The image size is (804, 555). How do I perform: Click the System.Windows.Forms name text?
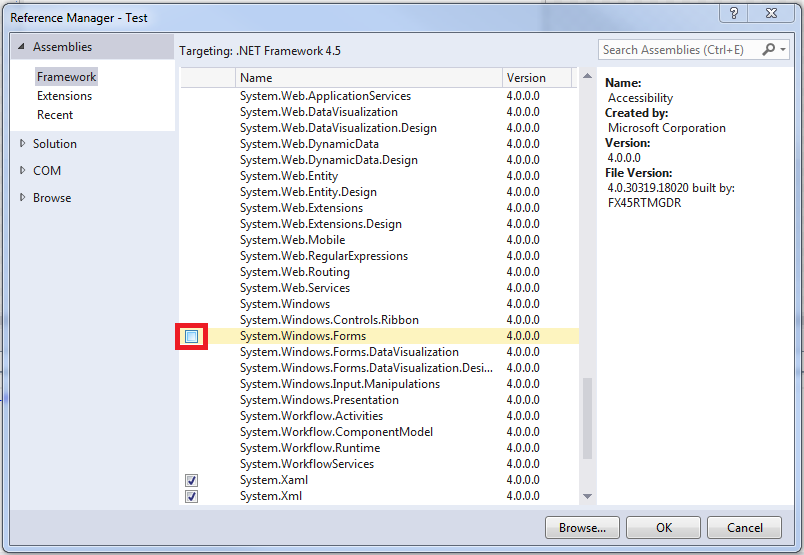click(x=303, y=336)
